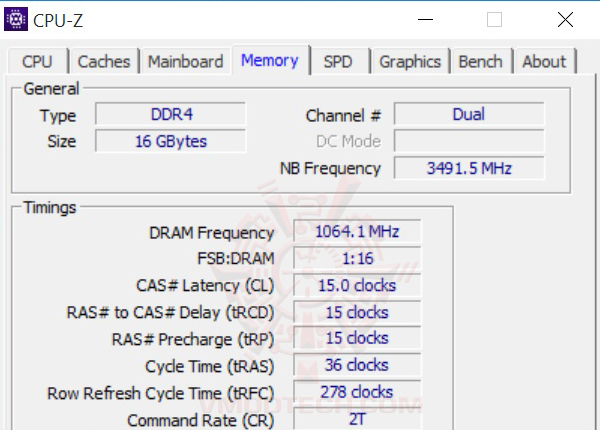The height and width of the screenshot is (430, 600).
Task: Close the CPU-Z window
Action: tap(565, 20)
